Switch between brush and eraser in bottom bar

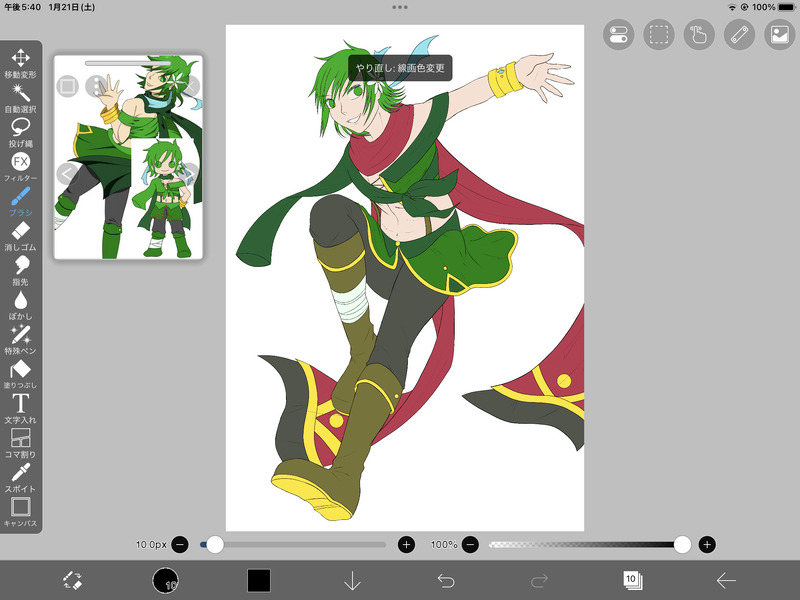[72, 580]
